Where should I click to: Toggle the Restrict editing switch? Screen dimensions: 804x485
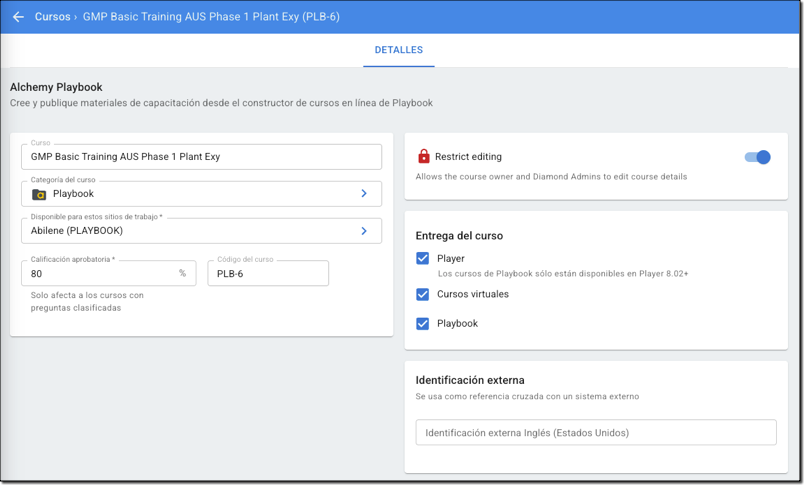coord(757,157)
